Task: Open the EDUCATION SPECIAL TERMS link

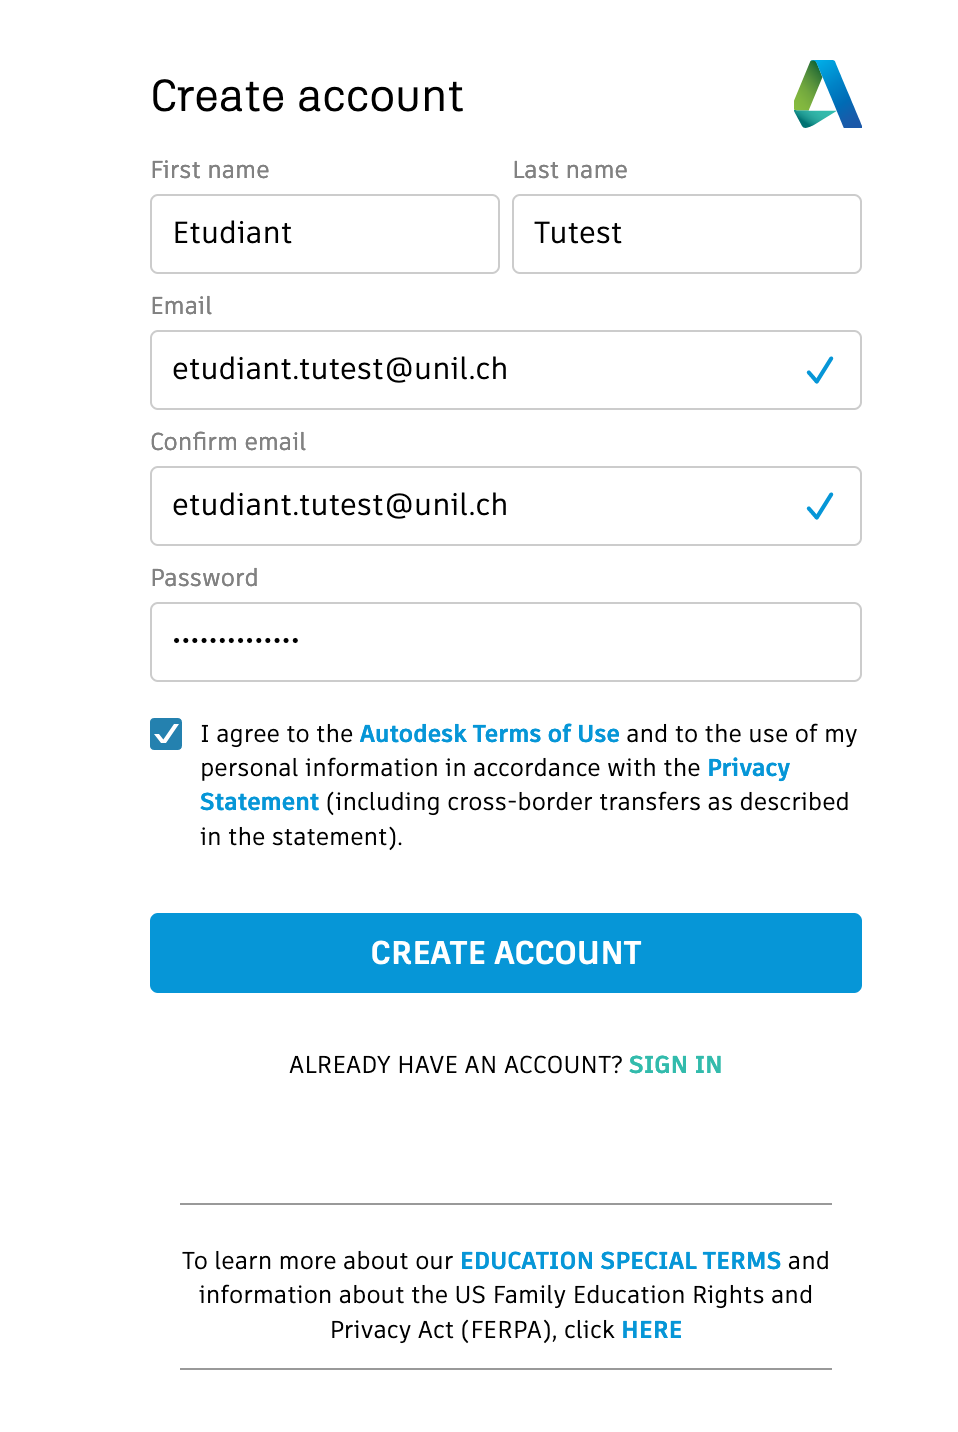Action: coord(620,1261)
